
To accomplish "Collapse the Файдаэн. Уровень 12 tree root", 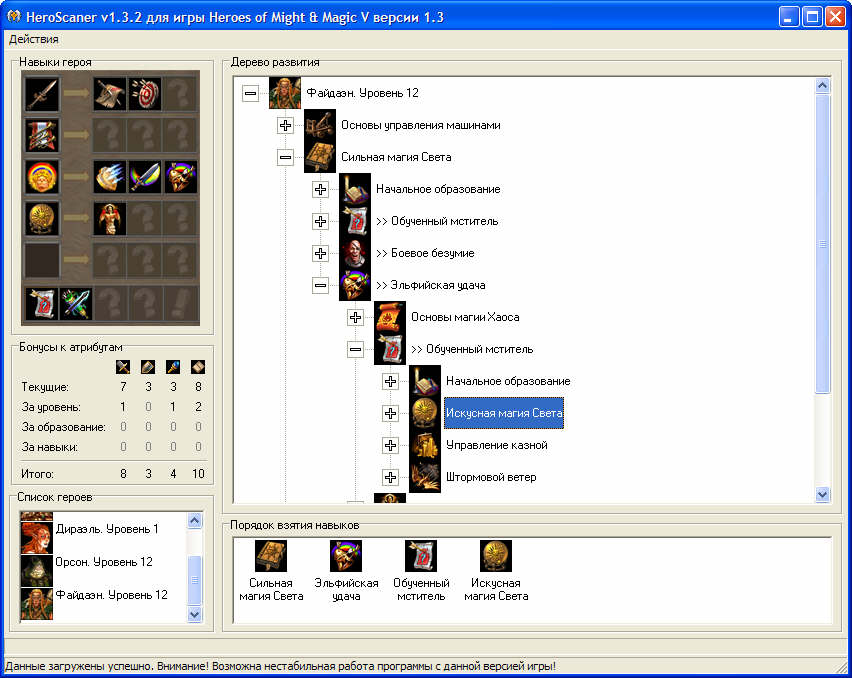I will click(250, 93).
